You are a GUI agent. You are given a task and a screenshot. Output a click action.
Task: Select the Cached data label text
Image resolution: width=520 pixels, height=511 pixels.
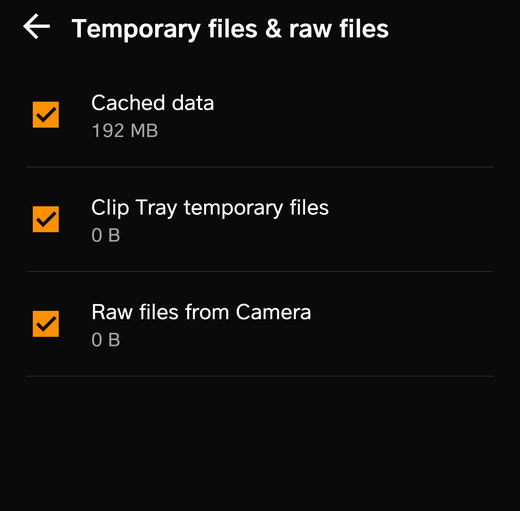(153, 103)
